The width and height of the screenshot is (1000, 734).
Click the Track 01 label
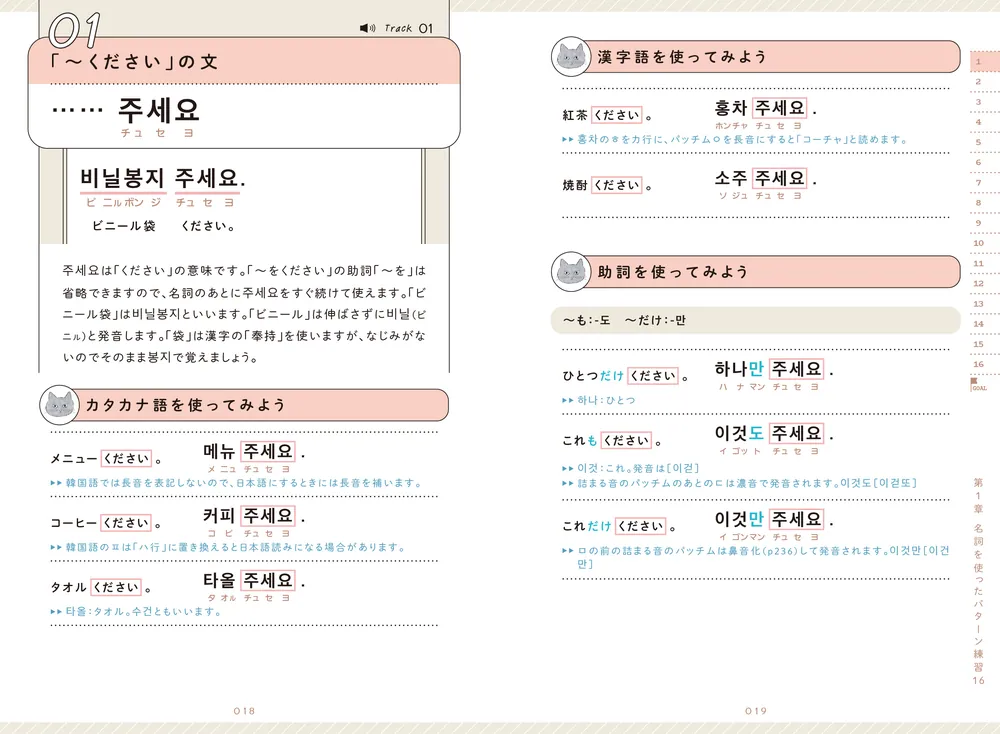[x=409, y=28]
